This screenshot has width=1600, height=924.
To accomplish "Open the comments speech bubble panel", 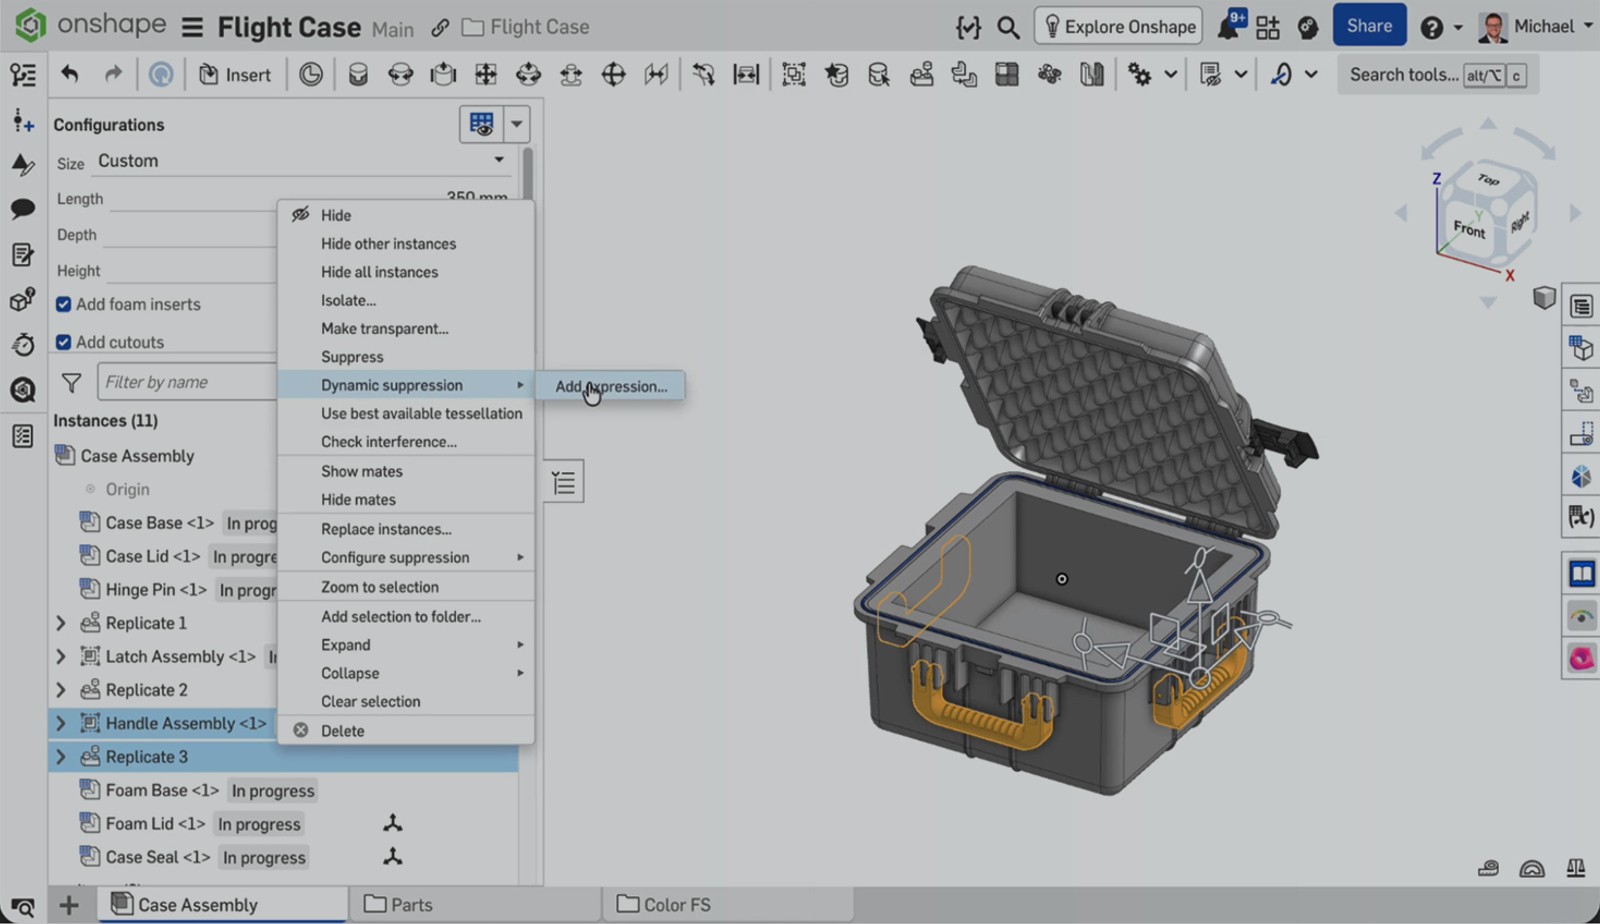I will (x=23, y=209).
